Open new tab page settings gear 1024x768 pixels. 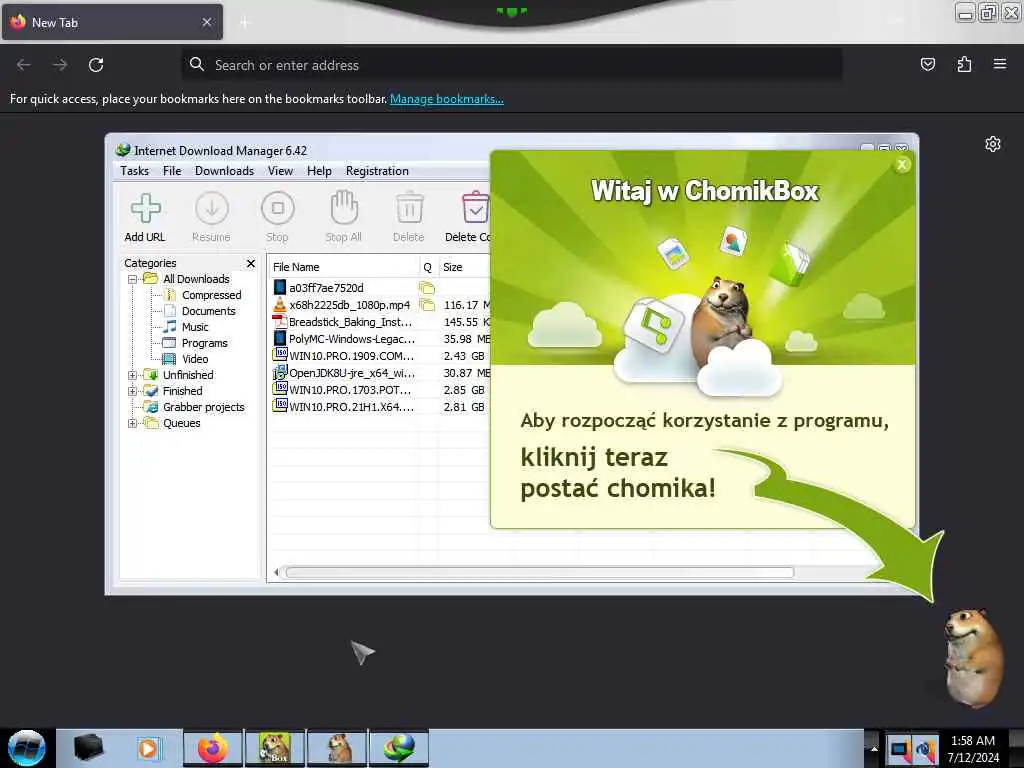point(993,144)
